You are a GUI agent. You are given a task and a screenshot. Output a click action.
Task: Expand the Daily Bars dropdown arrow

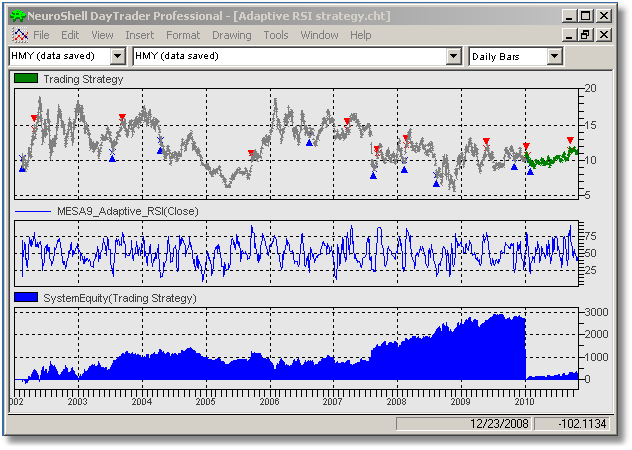tap(555, 56)
